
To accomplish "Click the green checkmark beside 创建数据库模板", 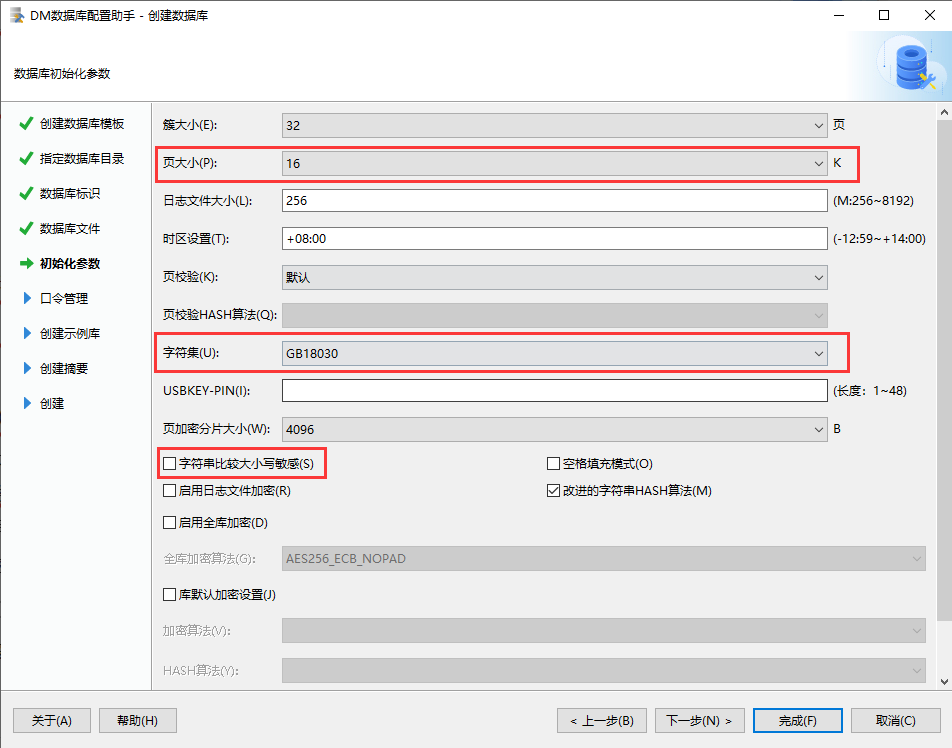I will point(26,124).
